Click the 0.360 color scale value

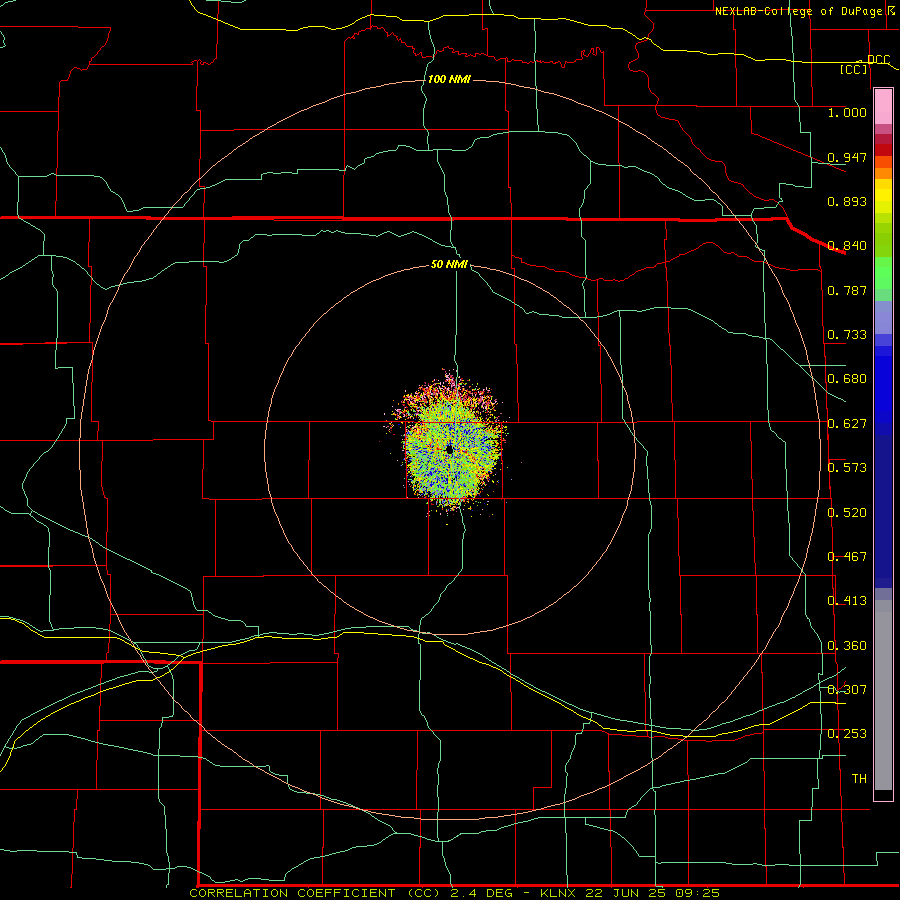coord(847,646)
